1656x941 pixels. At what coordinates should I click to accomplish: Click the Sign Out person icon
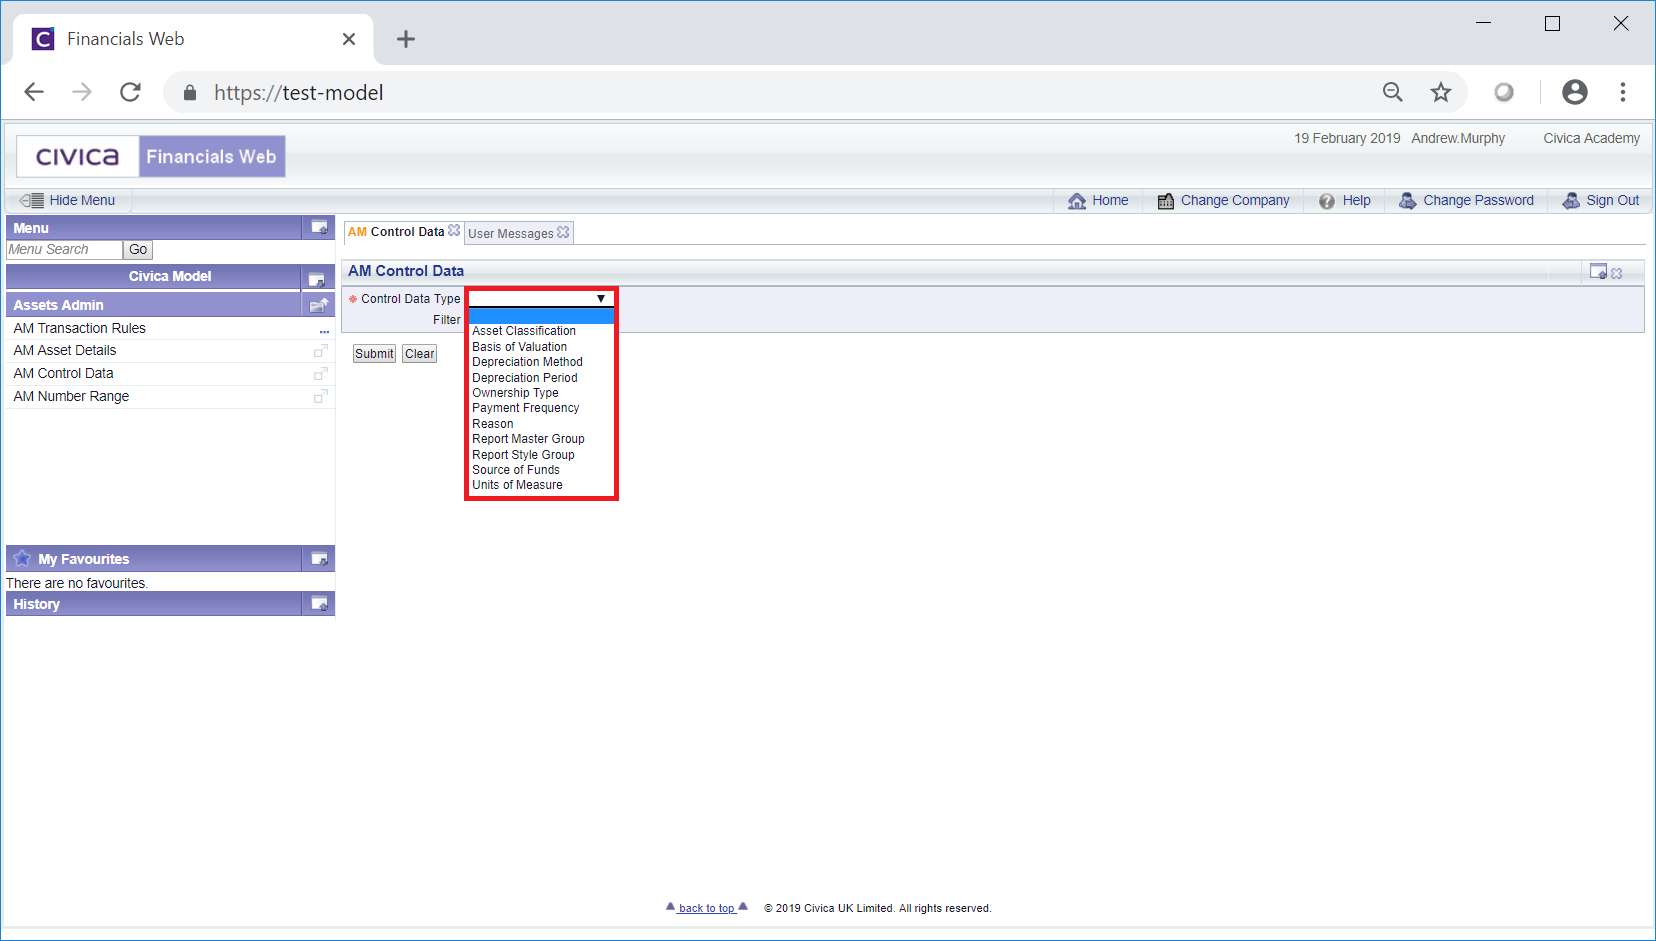coord(1571,201)
